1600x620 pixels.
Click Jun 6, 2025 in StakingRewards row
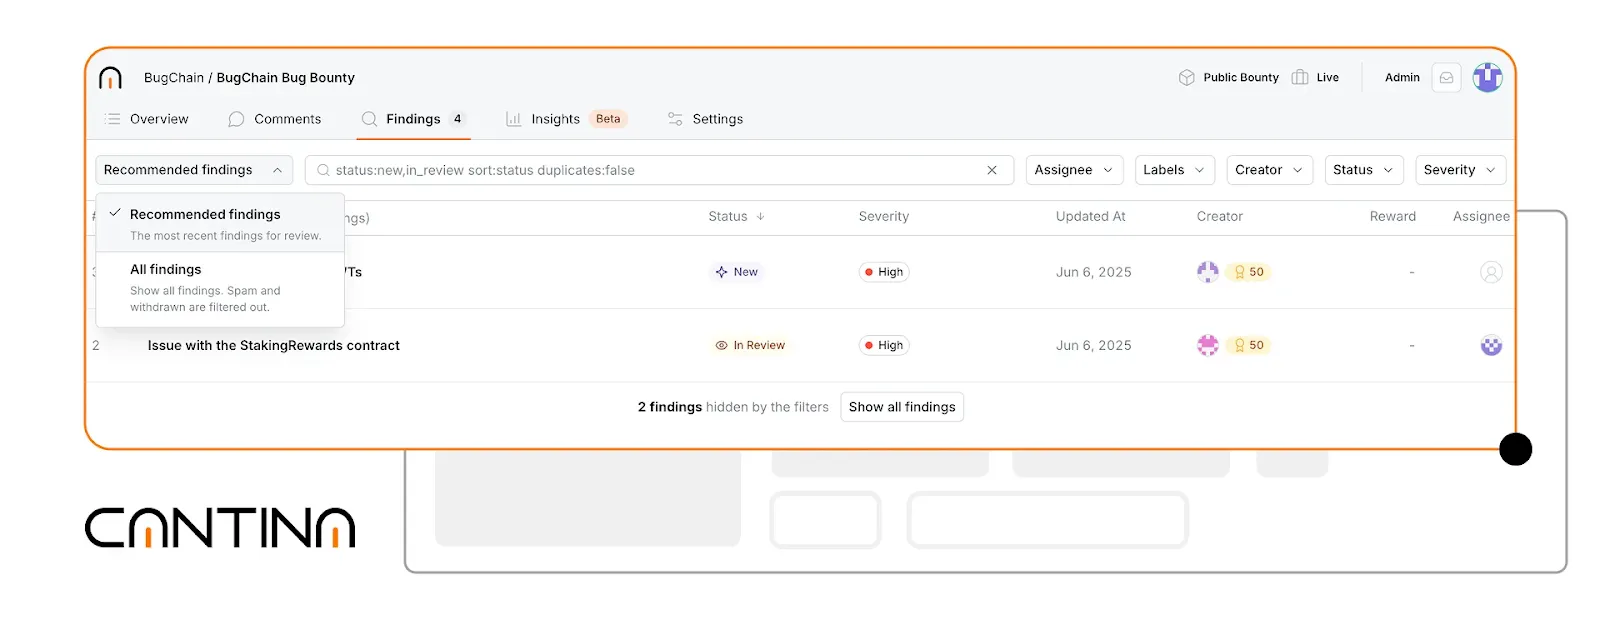click(1094, 346)
